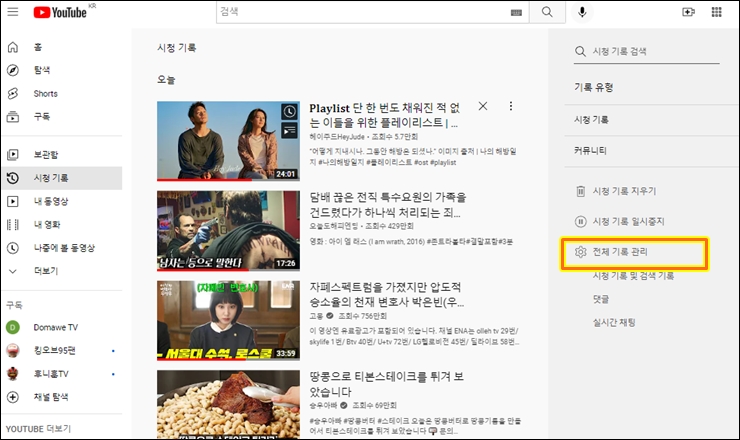Open 오늘도해피엔딩 channel name
This screenshot has height=440, width=740.
coord(334,226)
